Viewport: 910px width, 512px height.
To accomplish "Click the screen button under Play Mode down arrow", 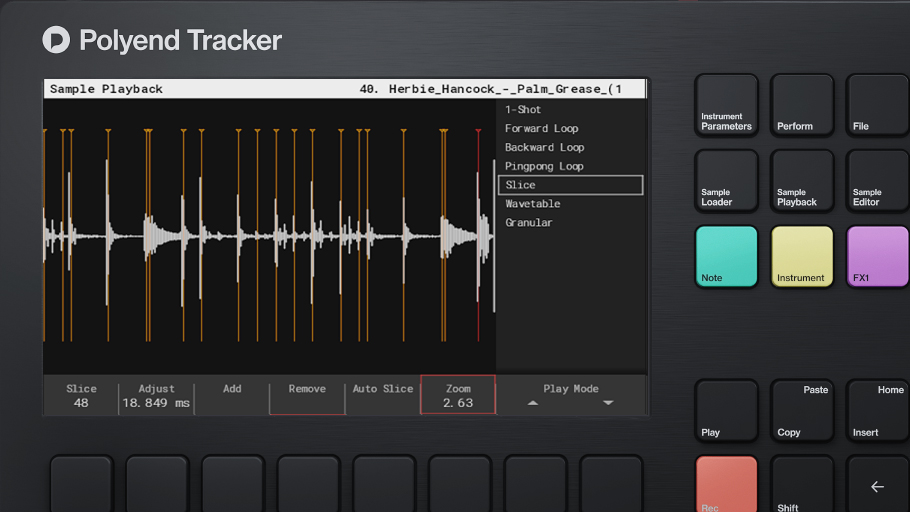I will pyautogui.click(x=611, y=484).
